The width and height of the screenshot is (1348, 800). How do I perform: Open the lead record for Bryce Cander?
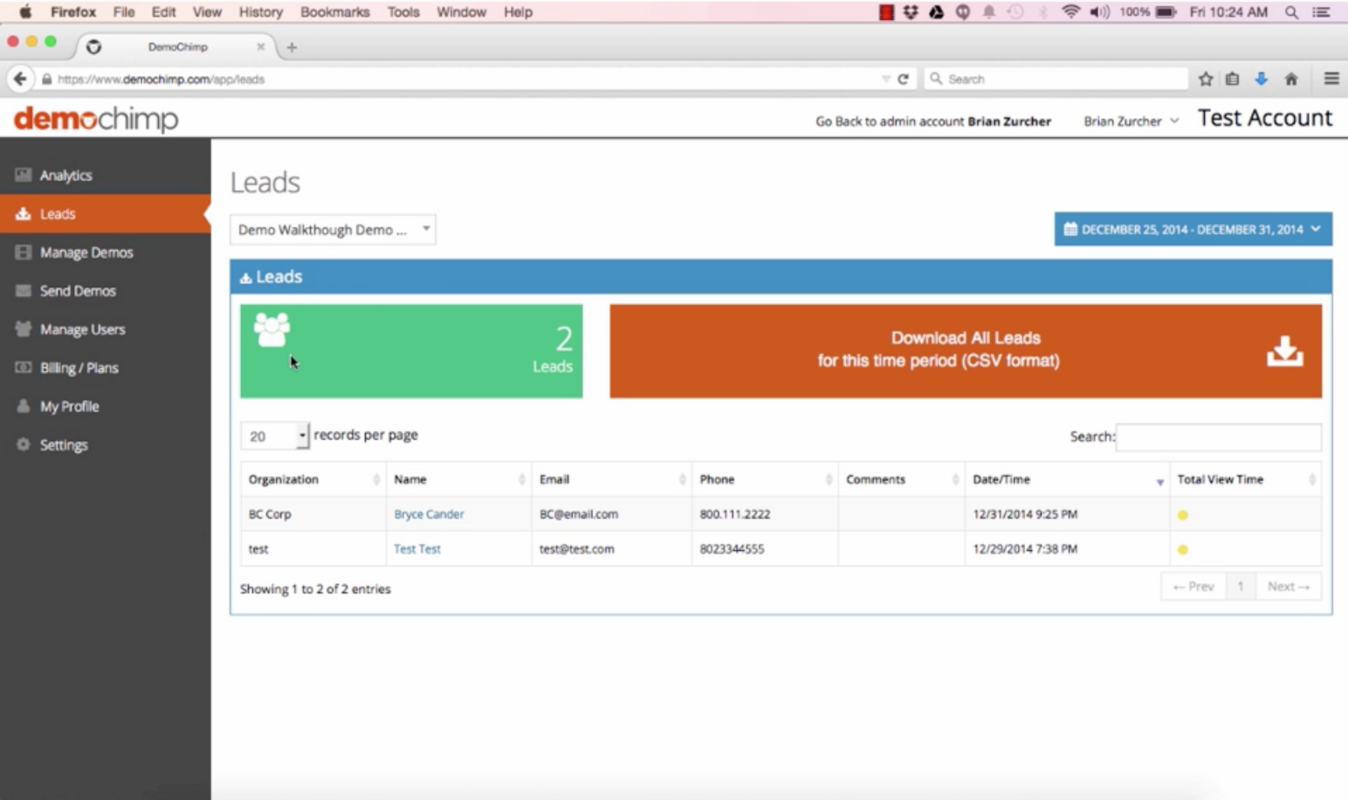[428, 514]
